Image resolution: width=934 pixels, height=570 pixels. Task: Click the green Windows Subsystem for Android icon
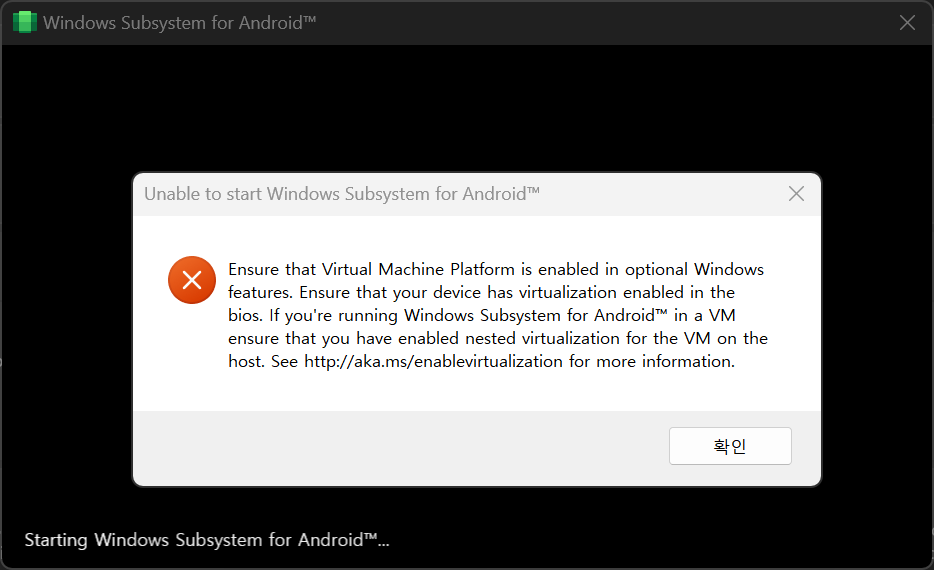[24, 23]
